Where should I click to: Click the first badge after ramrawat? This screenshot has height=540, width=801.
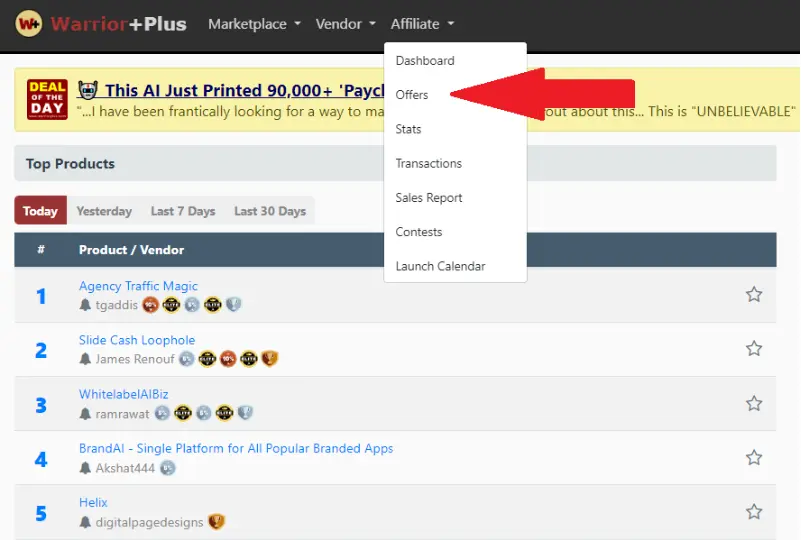click(162, 413)
